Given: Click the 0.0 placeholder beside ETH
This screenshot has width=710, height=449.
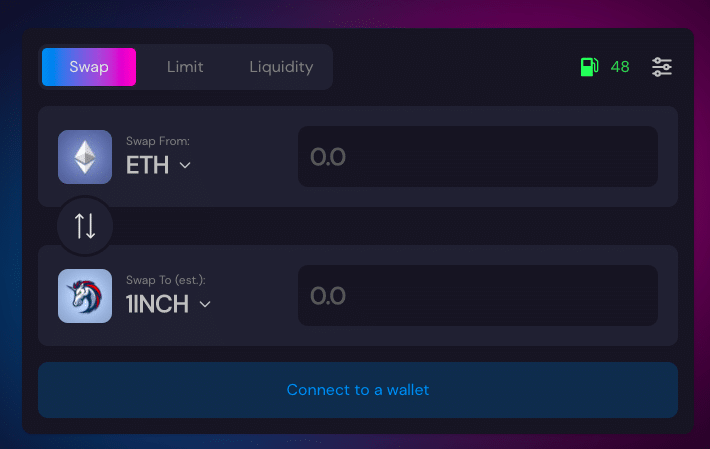Looking at the screenshot, I should point(328,157).
